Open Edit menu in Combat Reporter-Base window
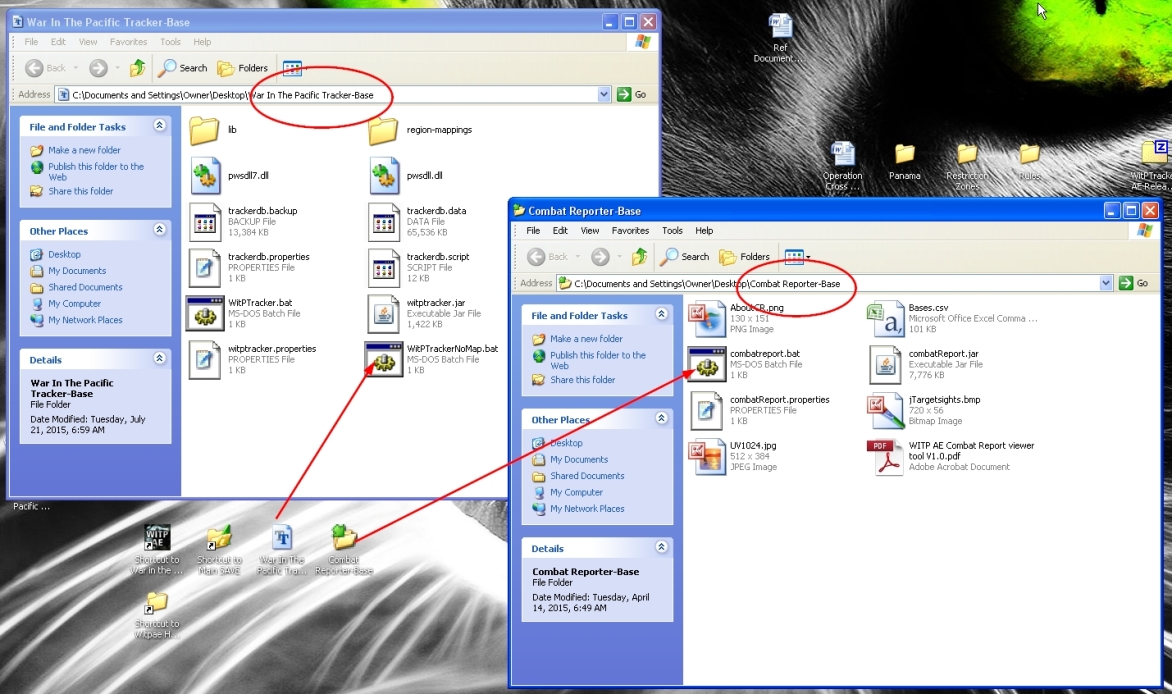1172x694 pixels. tap(560, 230)
